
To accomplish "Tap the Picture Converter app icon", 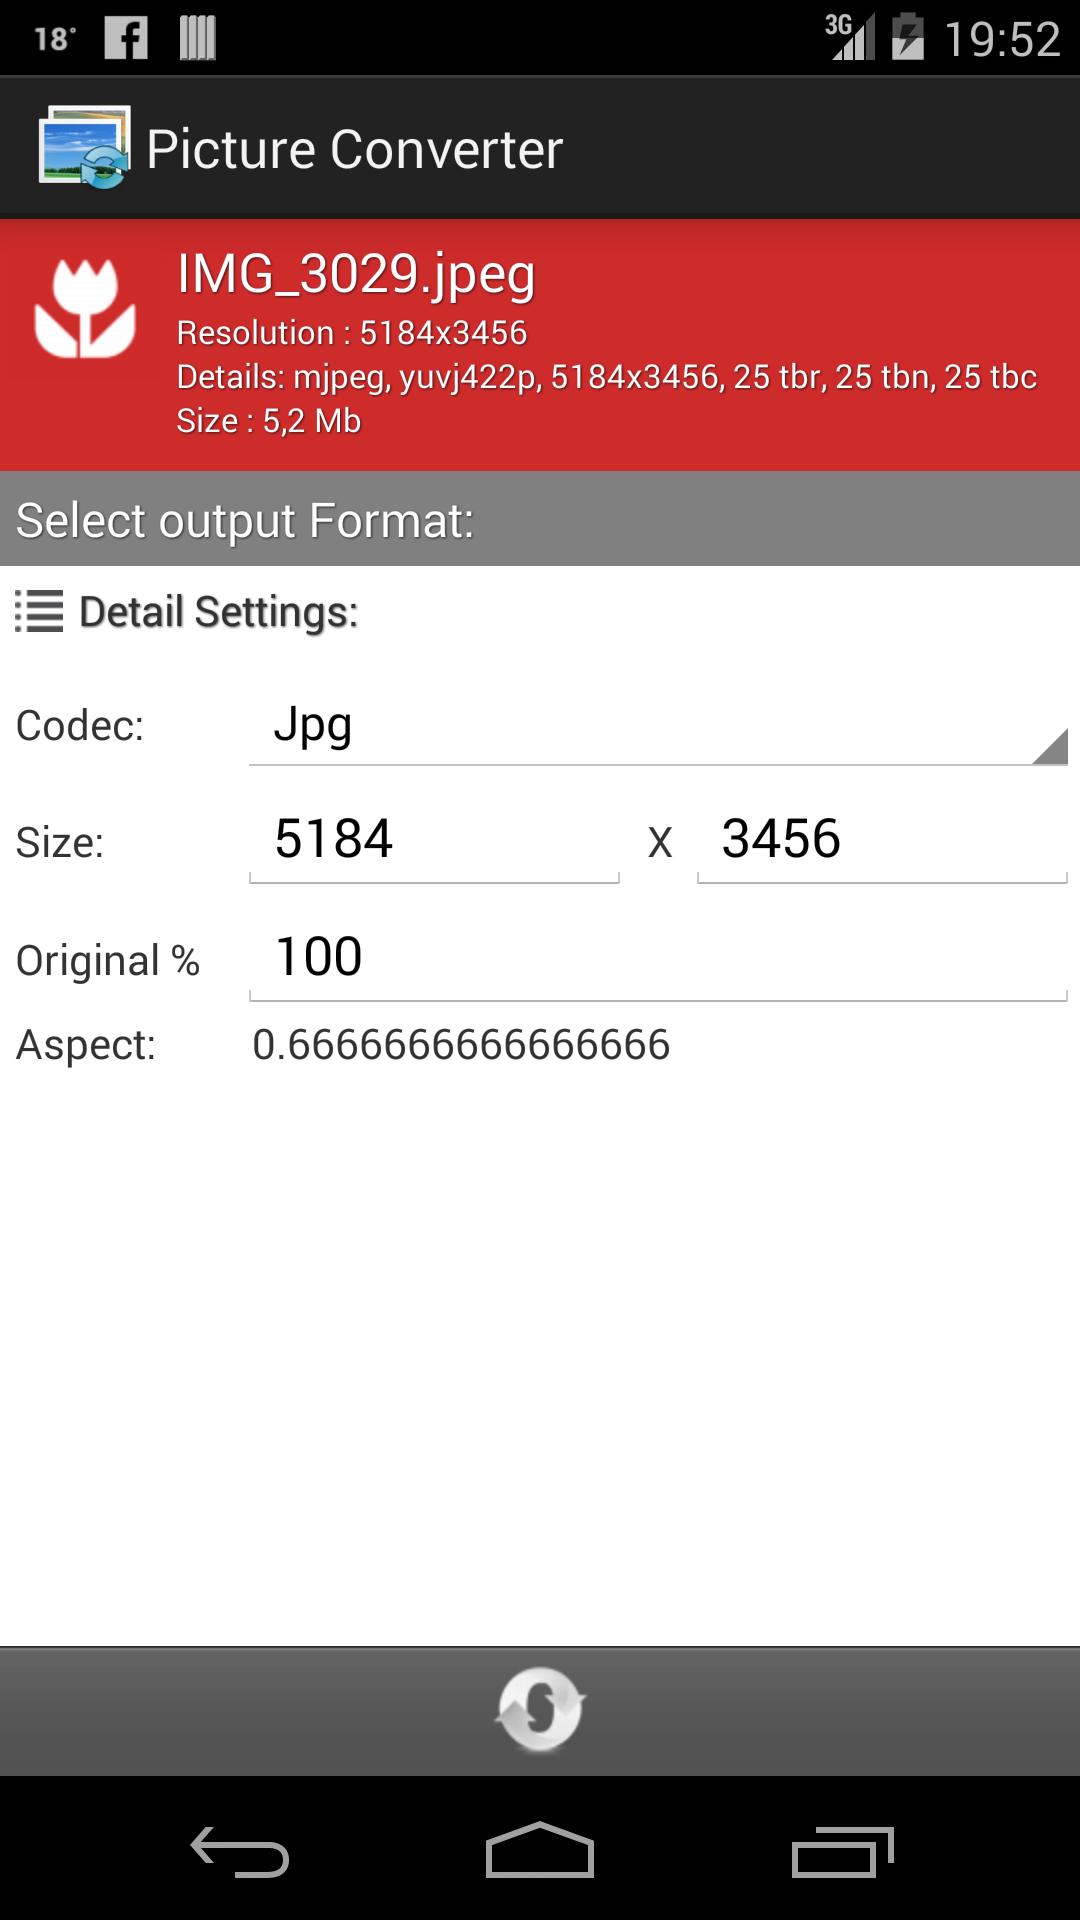I will (84, 147).
